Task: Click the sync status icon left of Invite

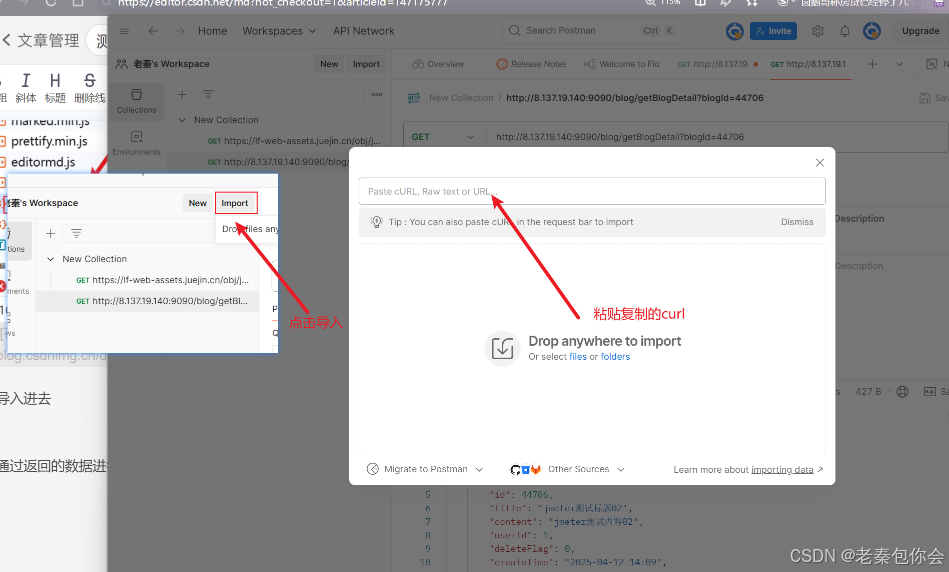Action: 735,31
